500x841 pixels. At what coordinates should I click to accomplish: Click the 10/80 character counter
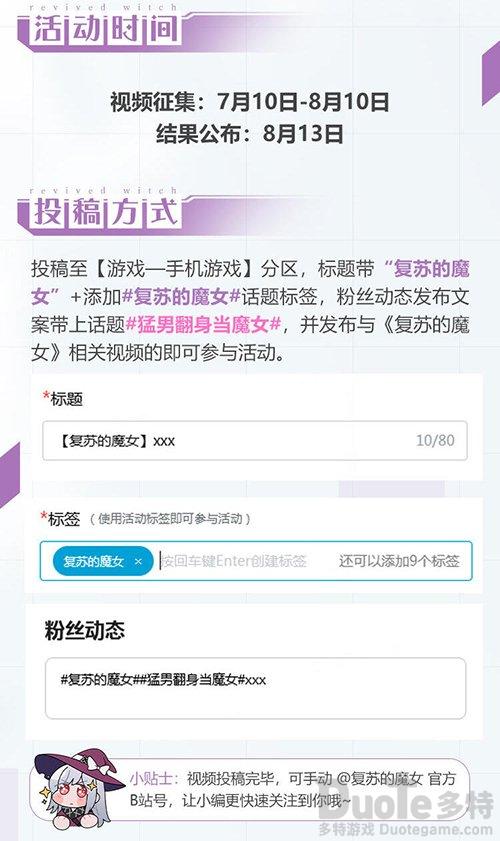click(435, 441)
